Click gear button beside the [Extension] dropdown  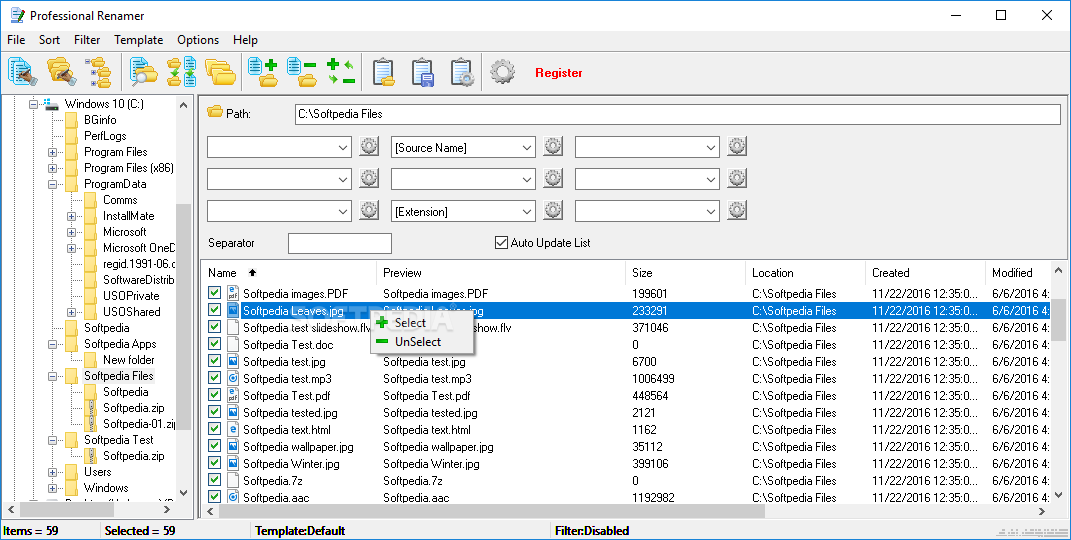coord(553,210)
